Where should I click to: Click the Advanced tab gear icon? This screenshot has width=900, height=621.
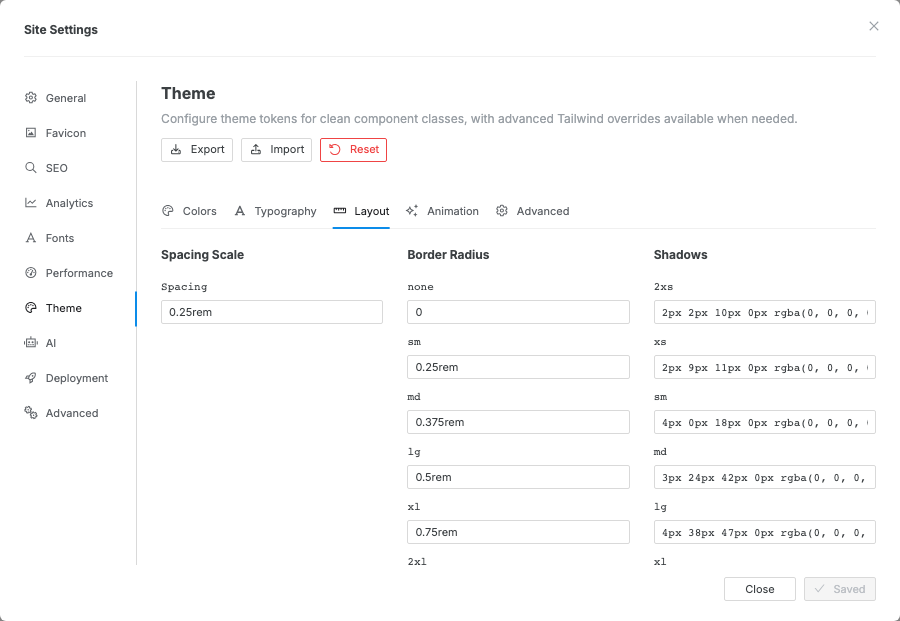point(502,211)
